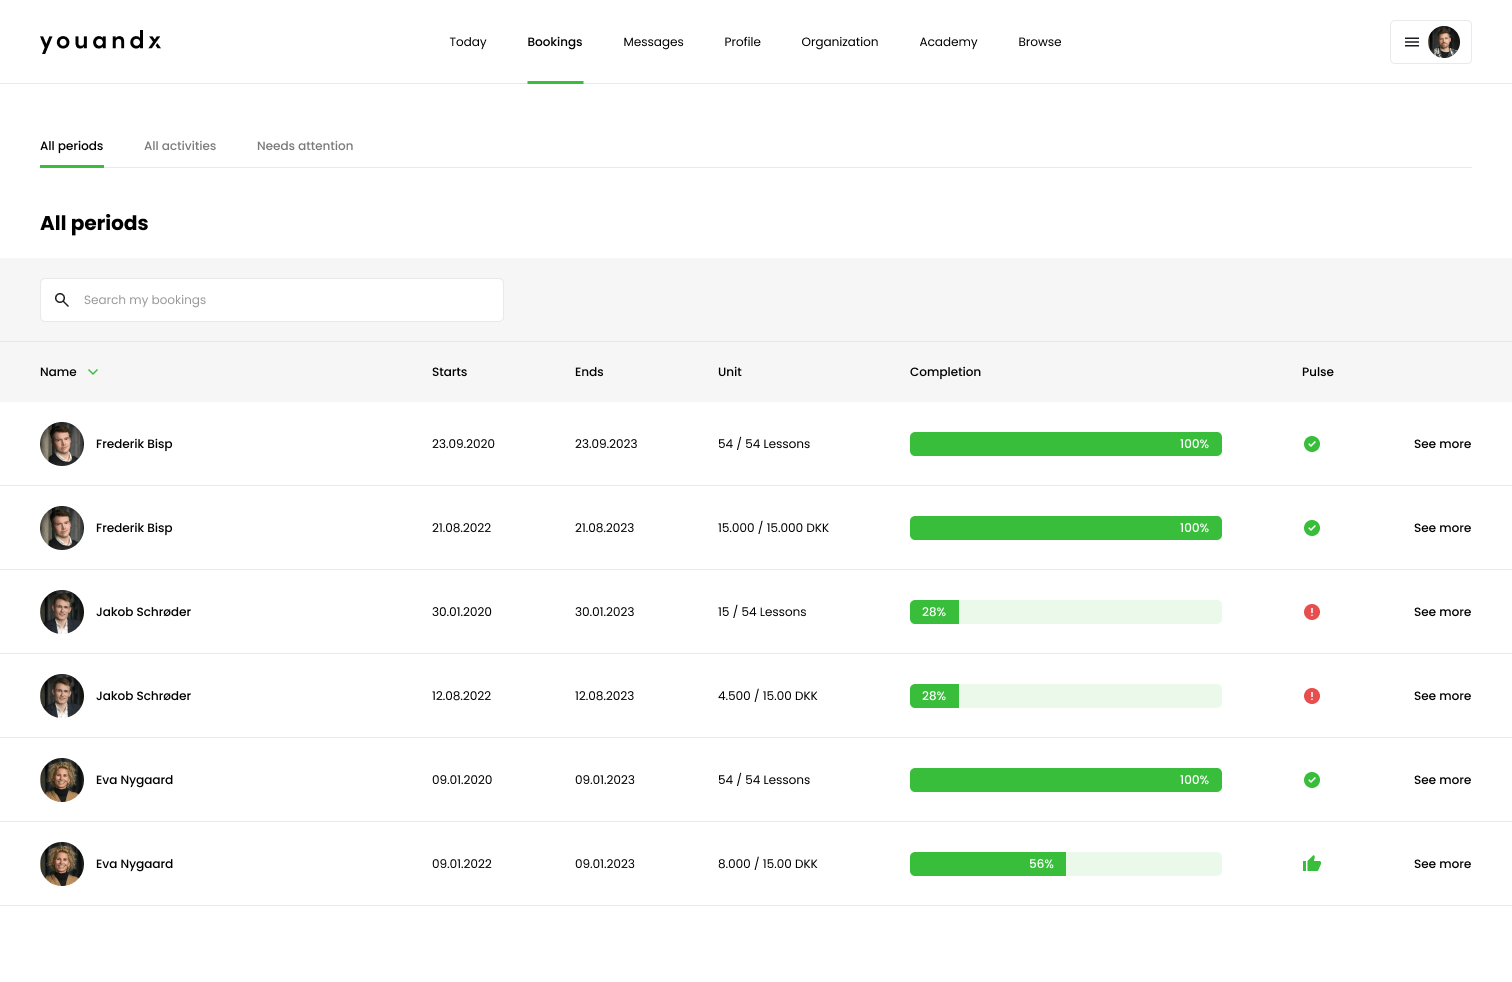The width and height of the screenshot is (1512, 982).
Task: Click green check pulse for 09.01.2020 row
Action: (1312, 780)
